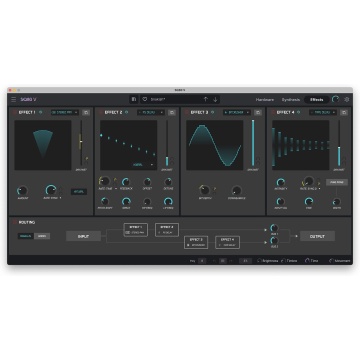The image size is (360, 360).
Task: Select the Series routing mode
Action: [42, 236]
